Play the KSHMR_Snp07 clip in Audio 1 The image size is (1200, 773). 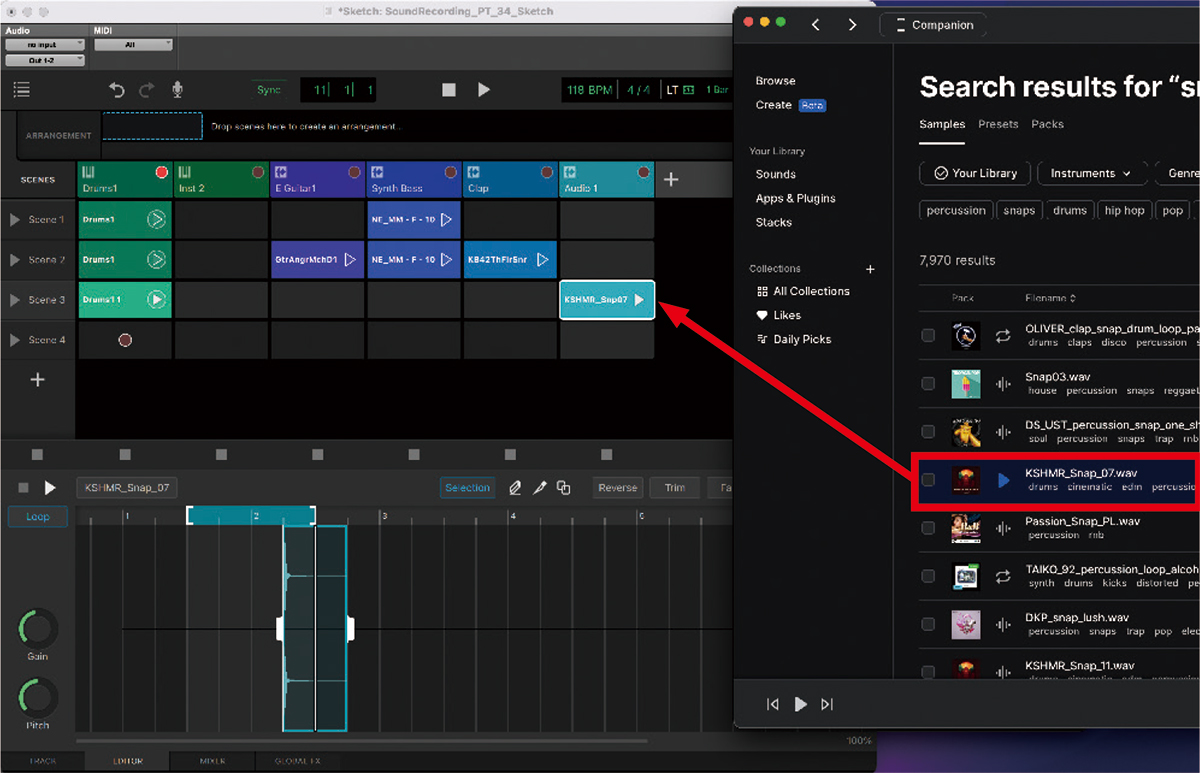tap(639, 299)
